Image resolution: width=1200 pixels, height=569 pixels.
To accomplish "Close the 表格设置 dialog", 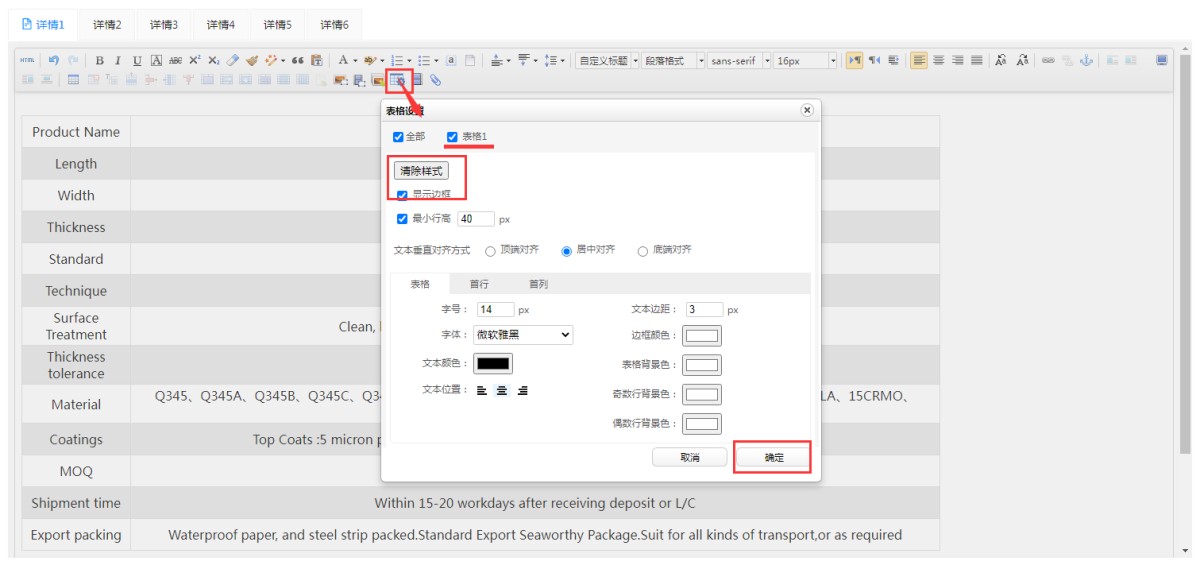I will pyautogui.click(x=807, y=110).
